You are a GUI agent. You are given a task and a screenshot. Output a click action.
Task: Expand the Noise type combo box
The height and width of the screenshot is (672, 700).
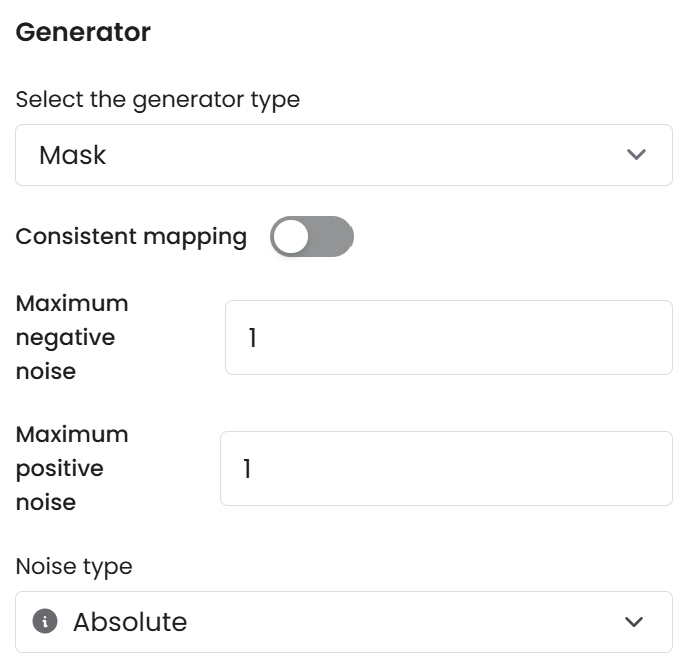pyautogui.click(x=343, y=622)
